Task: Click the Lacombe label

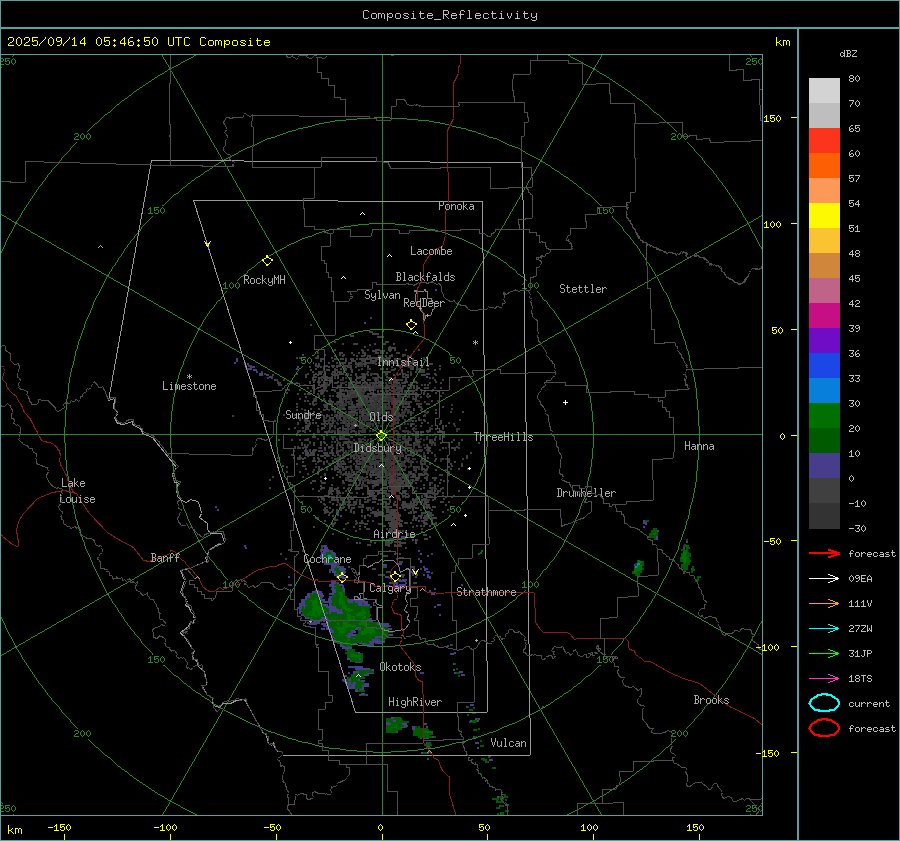Action: pos(431,251)
